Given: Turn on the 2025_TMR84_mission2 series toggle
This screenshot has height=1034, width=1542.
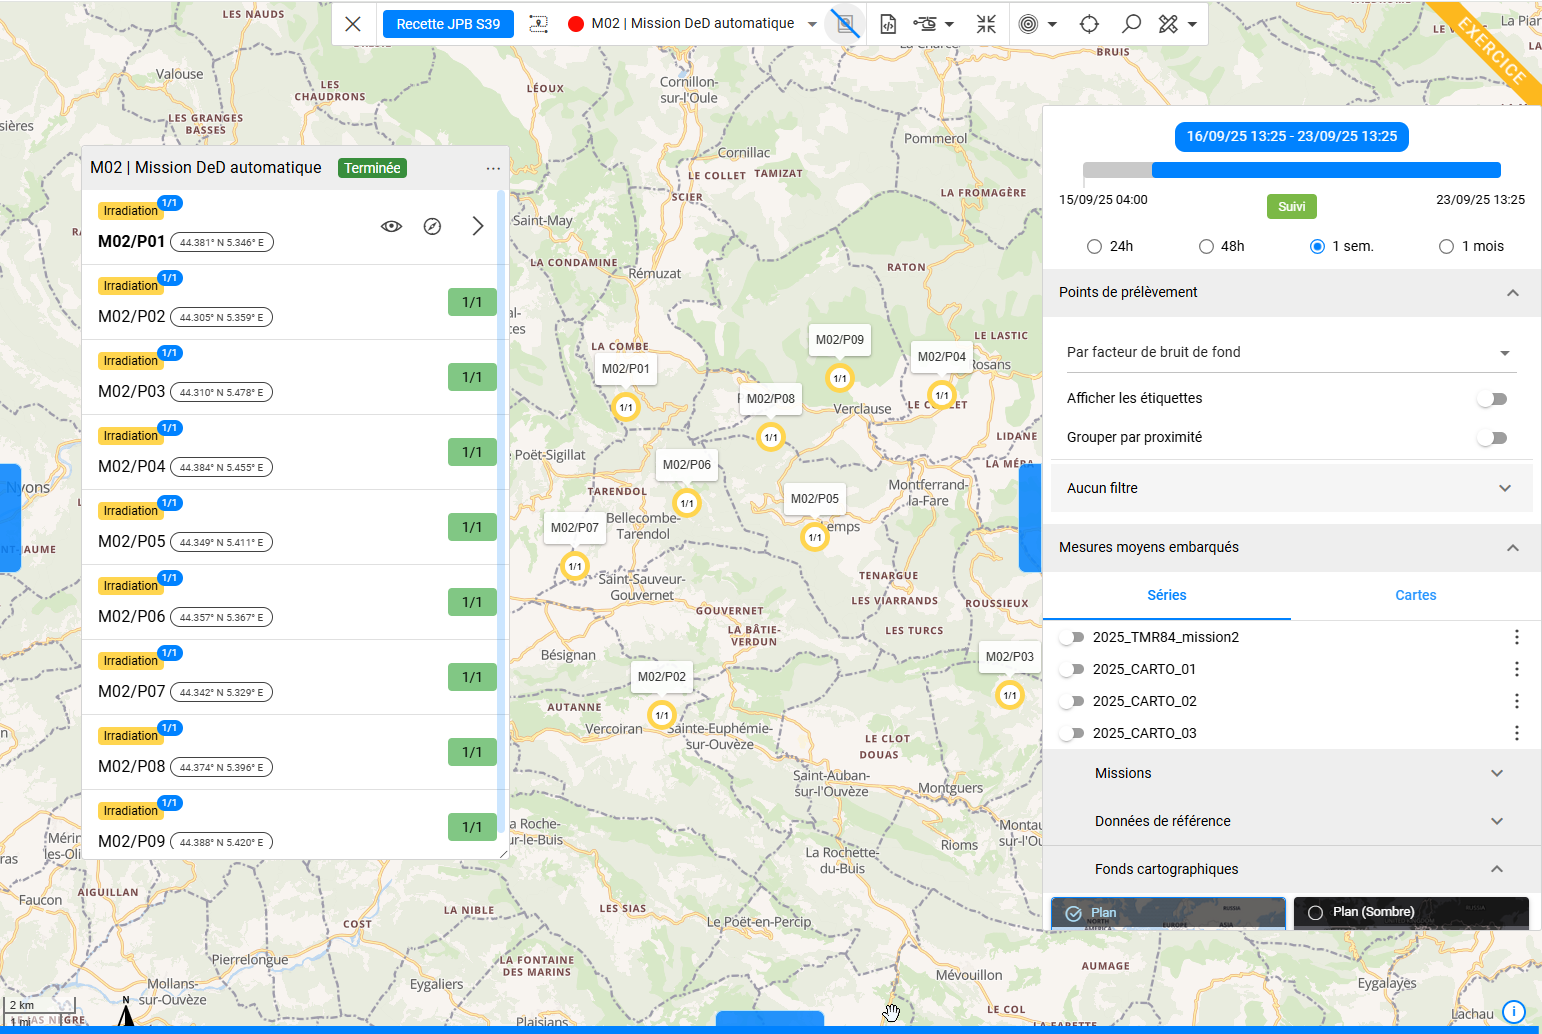Looking at the screenshot, I should pos(1072,637).
